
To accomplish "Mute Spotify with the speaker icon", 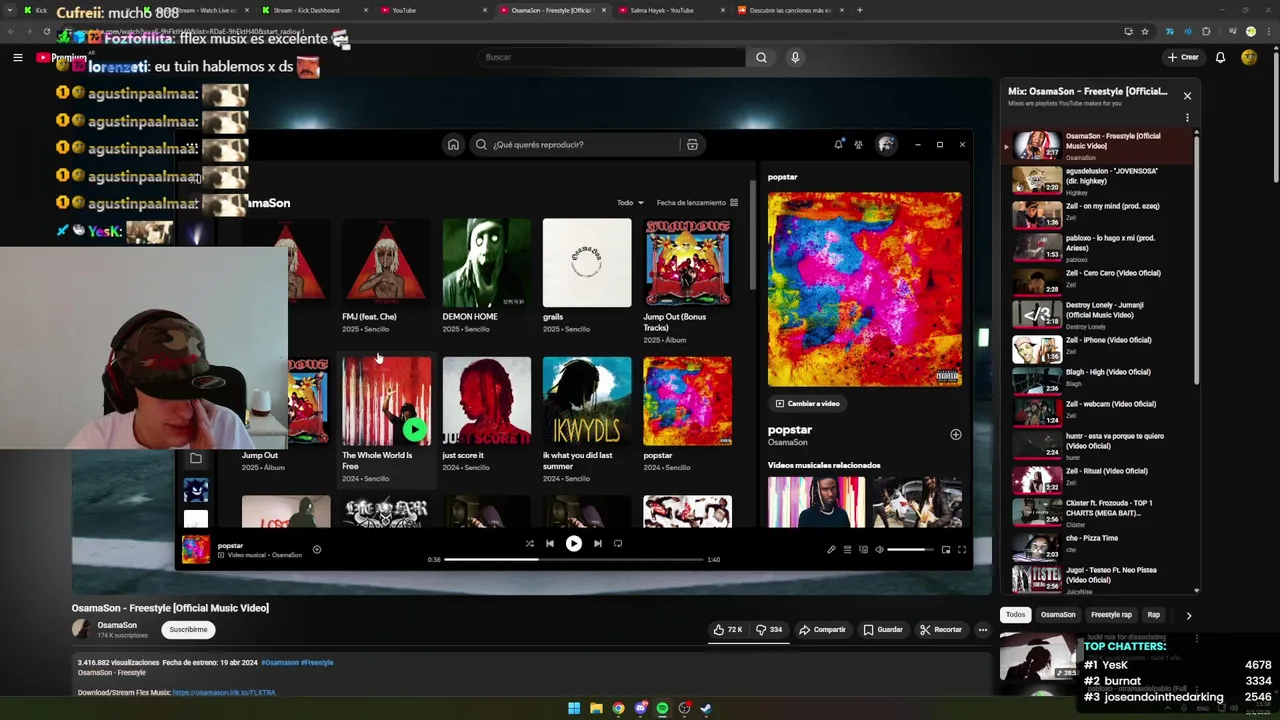I will pos(879,549).
